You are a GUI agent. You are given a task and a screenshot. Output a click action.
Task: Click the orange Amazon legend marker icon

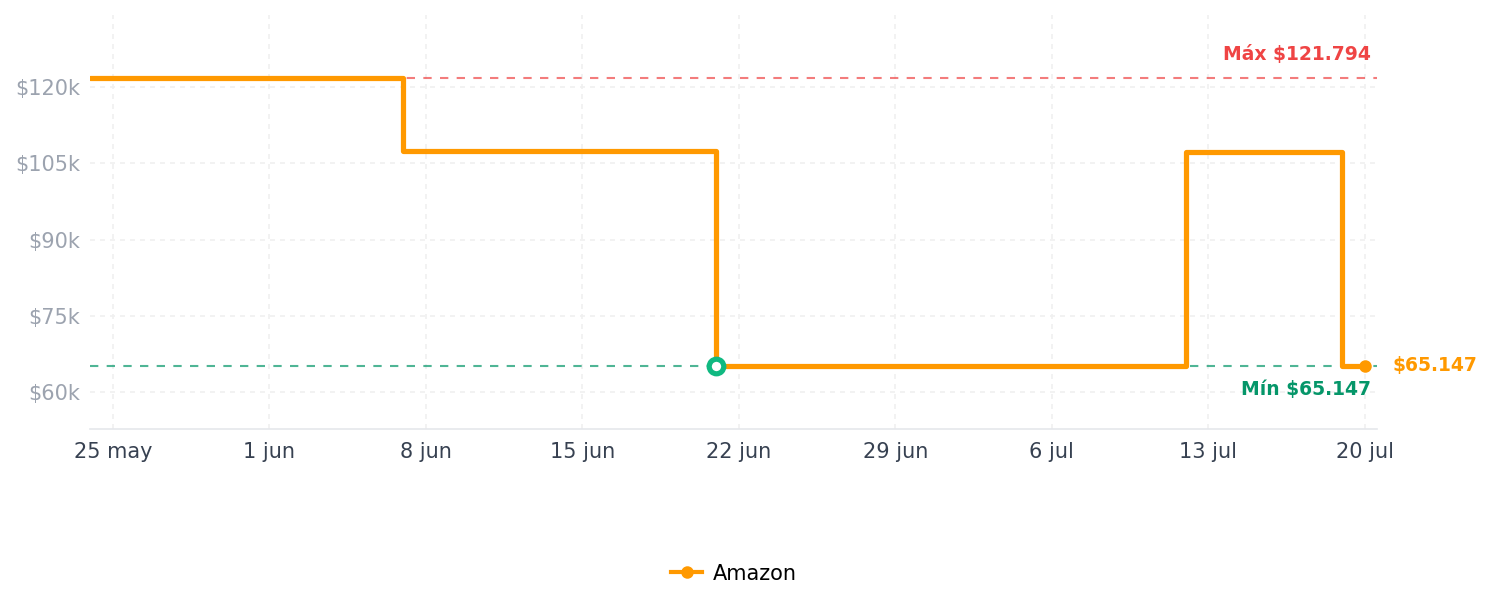coord(687,573)
